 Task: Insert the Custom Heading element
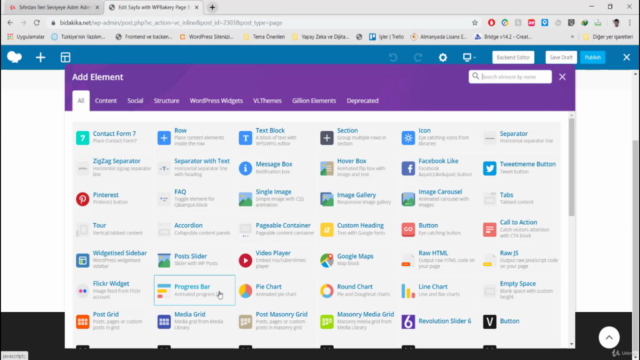[x=357, y=229]
